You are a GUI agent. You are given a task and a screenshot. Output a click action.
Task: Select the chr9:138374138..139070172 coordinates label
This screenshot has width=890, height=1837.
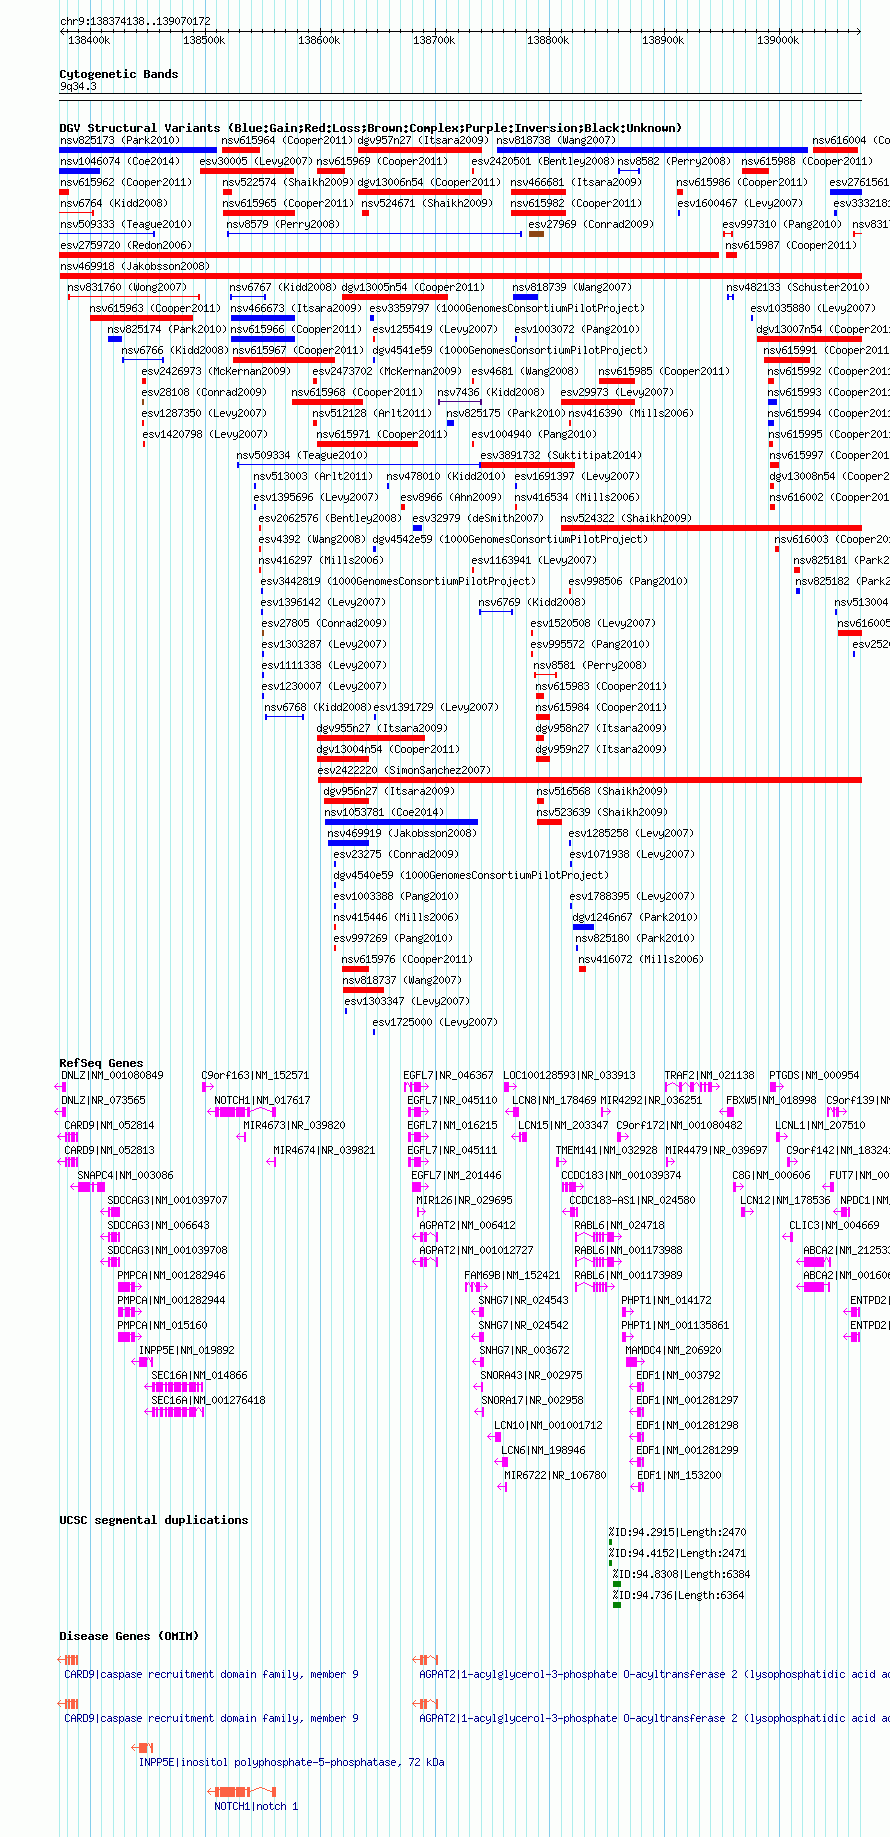click(135, 21)
